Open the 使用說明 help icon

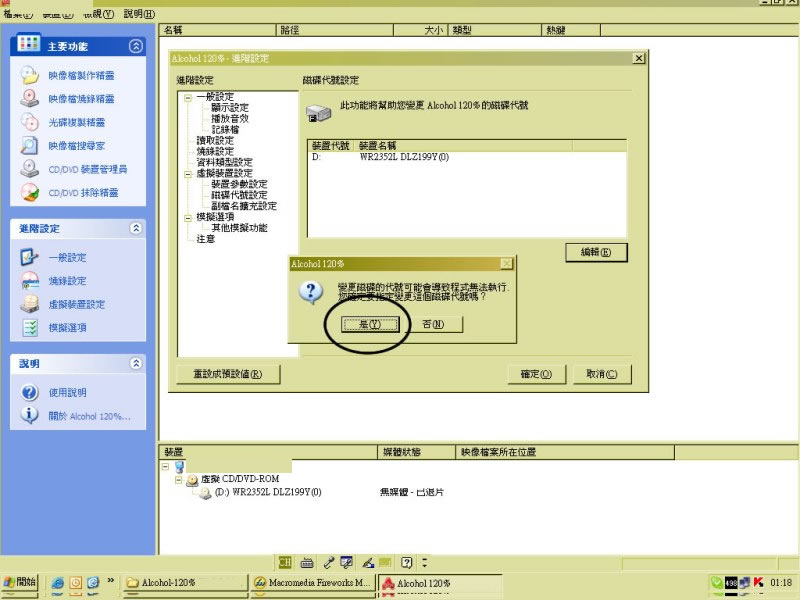(30, 392)
